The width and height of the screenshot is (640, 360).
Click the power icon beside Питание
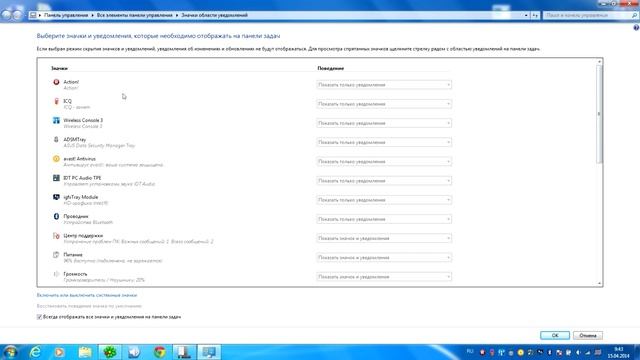click(x=56, y=255)
